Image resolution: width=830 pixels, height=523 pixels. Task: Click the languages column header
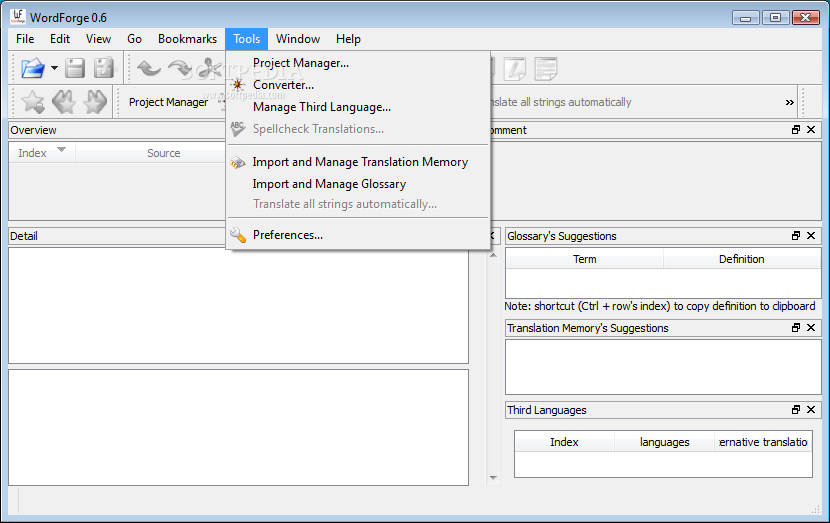664,442
